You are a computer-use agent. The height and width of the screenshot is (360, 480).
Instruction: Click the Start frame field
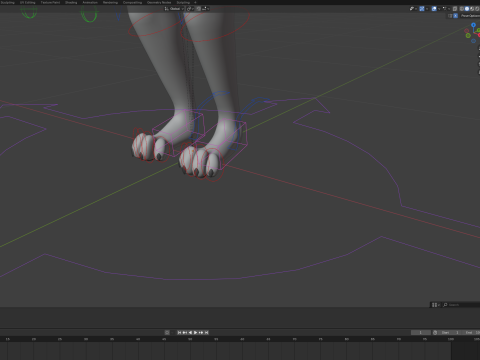[450, 332]
